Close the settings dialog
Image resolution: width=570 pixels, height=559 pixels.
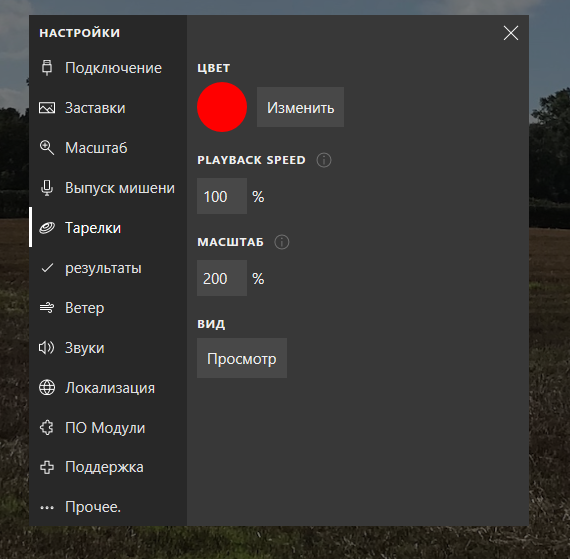click(510, 33)
